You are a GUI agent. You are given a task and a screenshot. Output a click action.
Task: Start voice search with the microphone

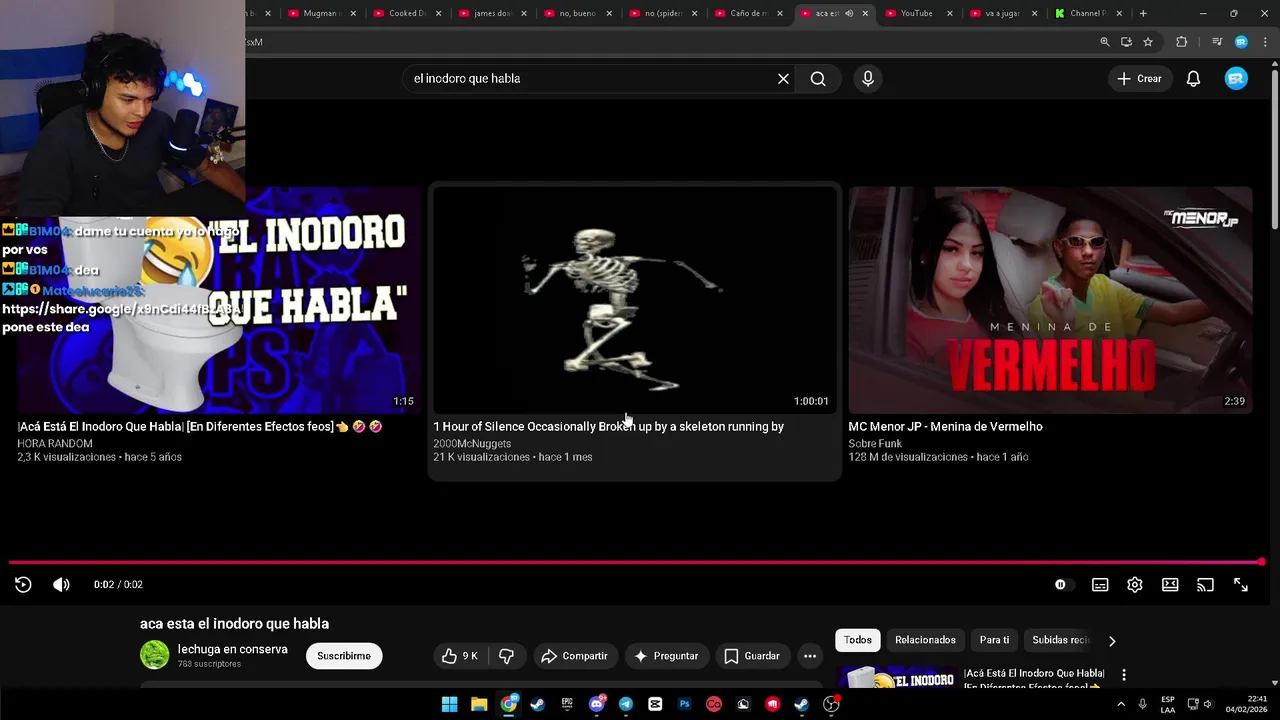coord(868,79)
